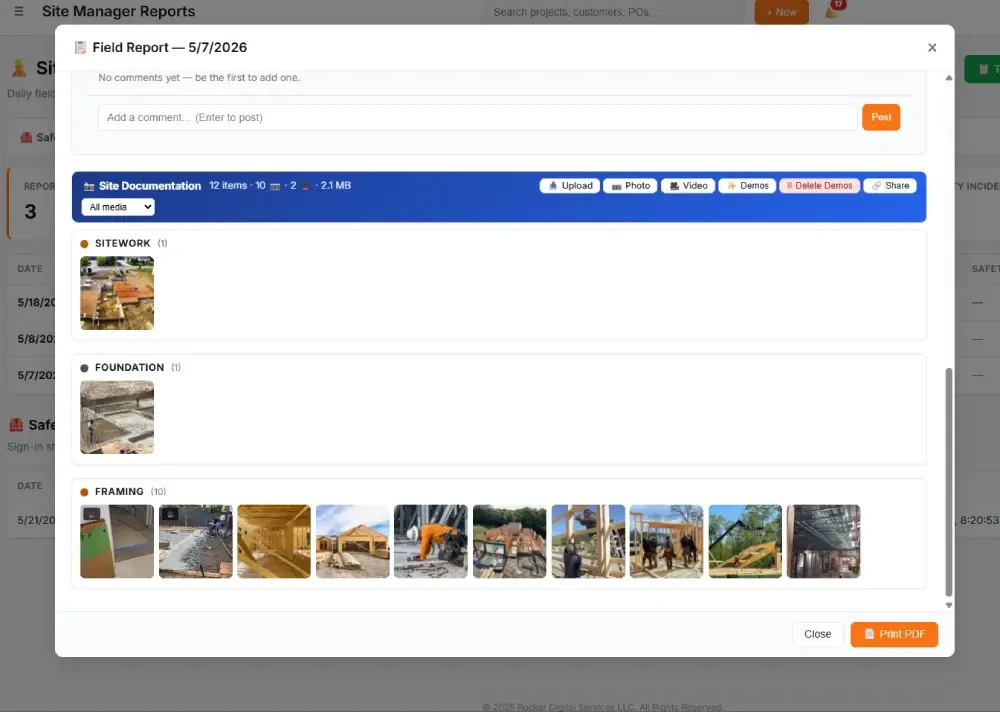Screen dimensions: 1000x712
Task: Open the thumbnail of worker in orange
Action: [431, 542]
